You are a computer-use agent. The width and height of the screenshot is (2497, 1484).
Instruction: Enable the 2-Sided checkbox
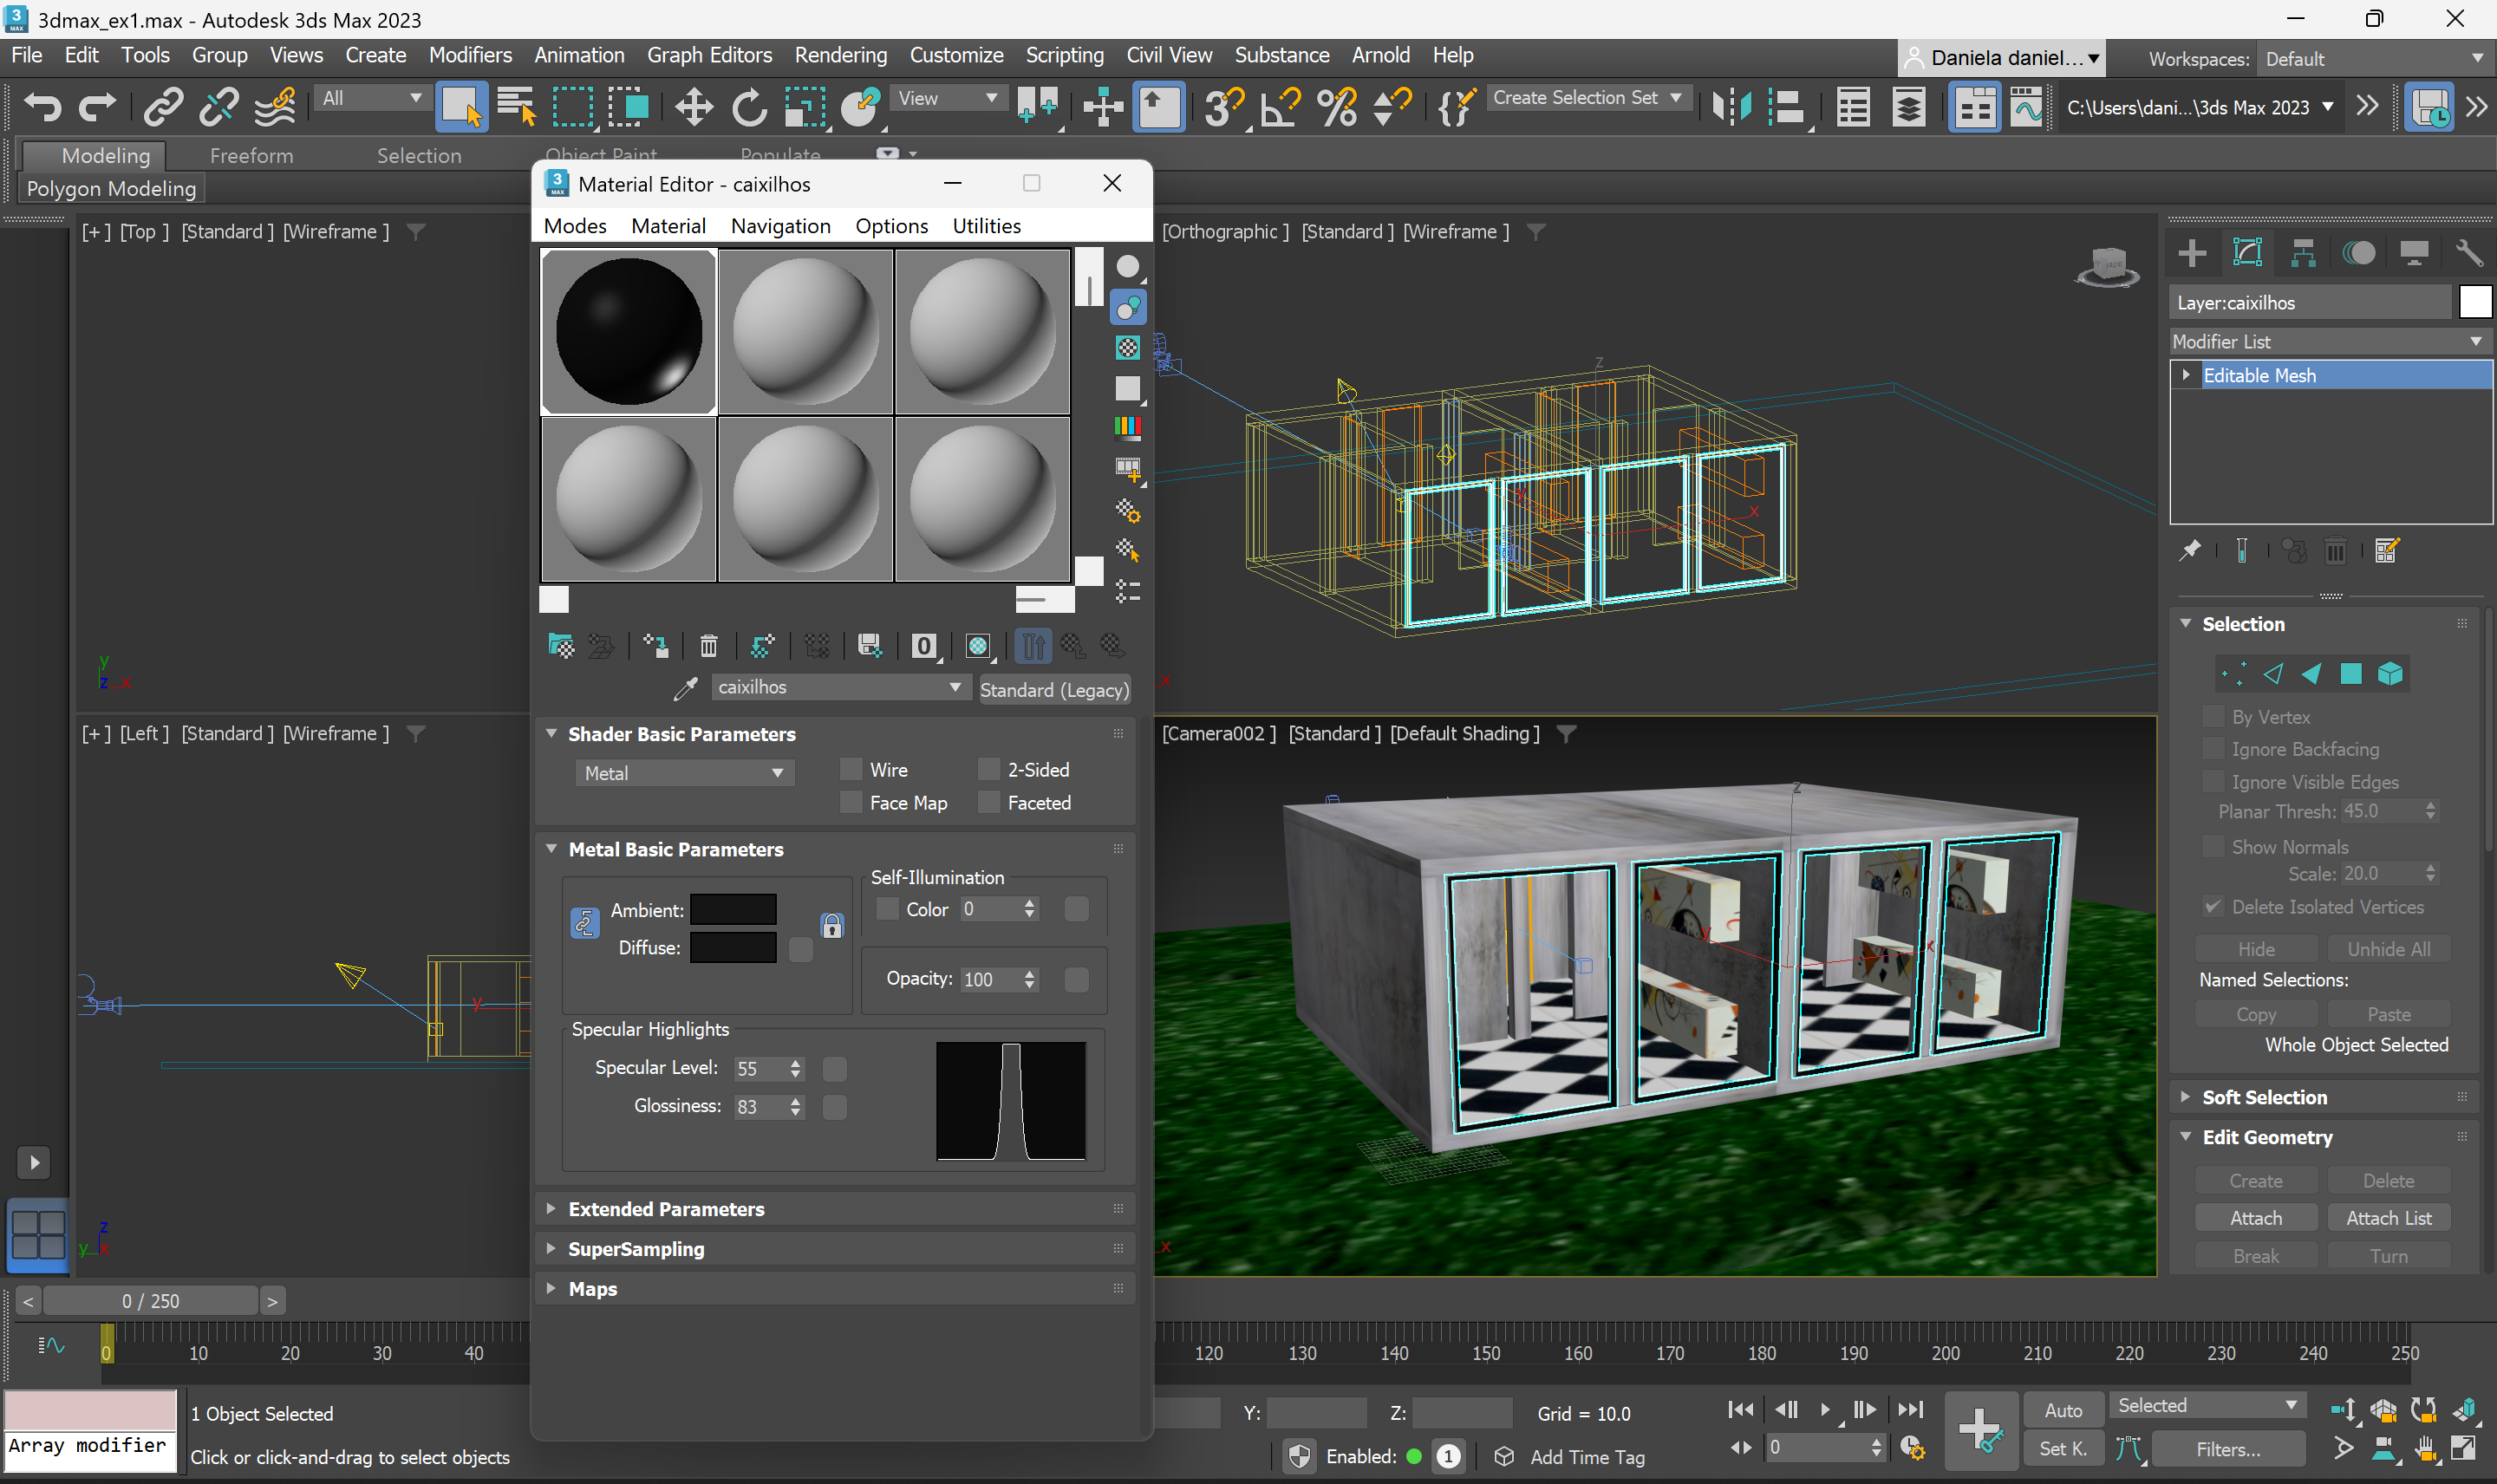988,769
